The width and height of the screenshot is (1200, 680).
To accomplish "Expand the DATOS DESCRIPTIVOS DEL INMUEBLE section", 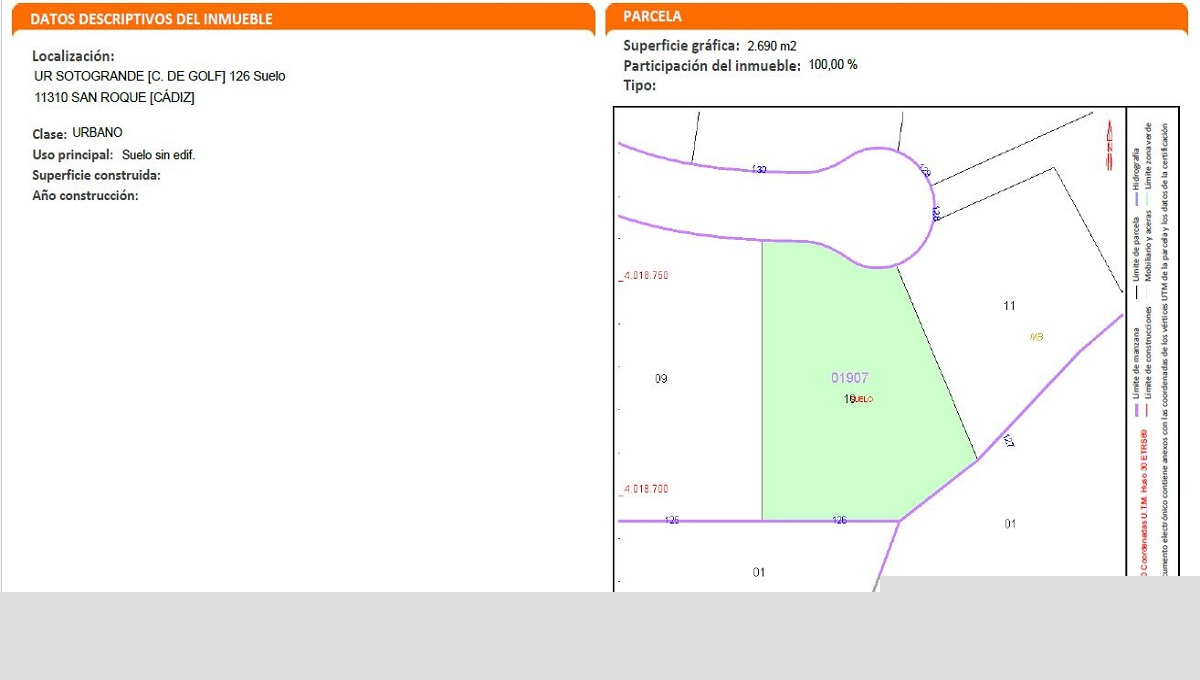I will [x=150, y=17].
